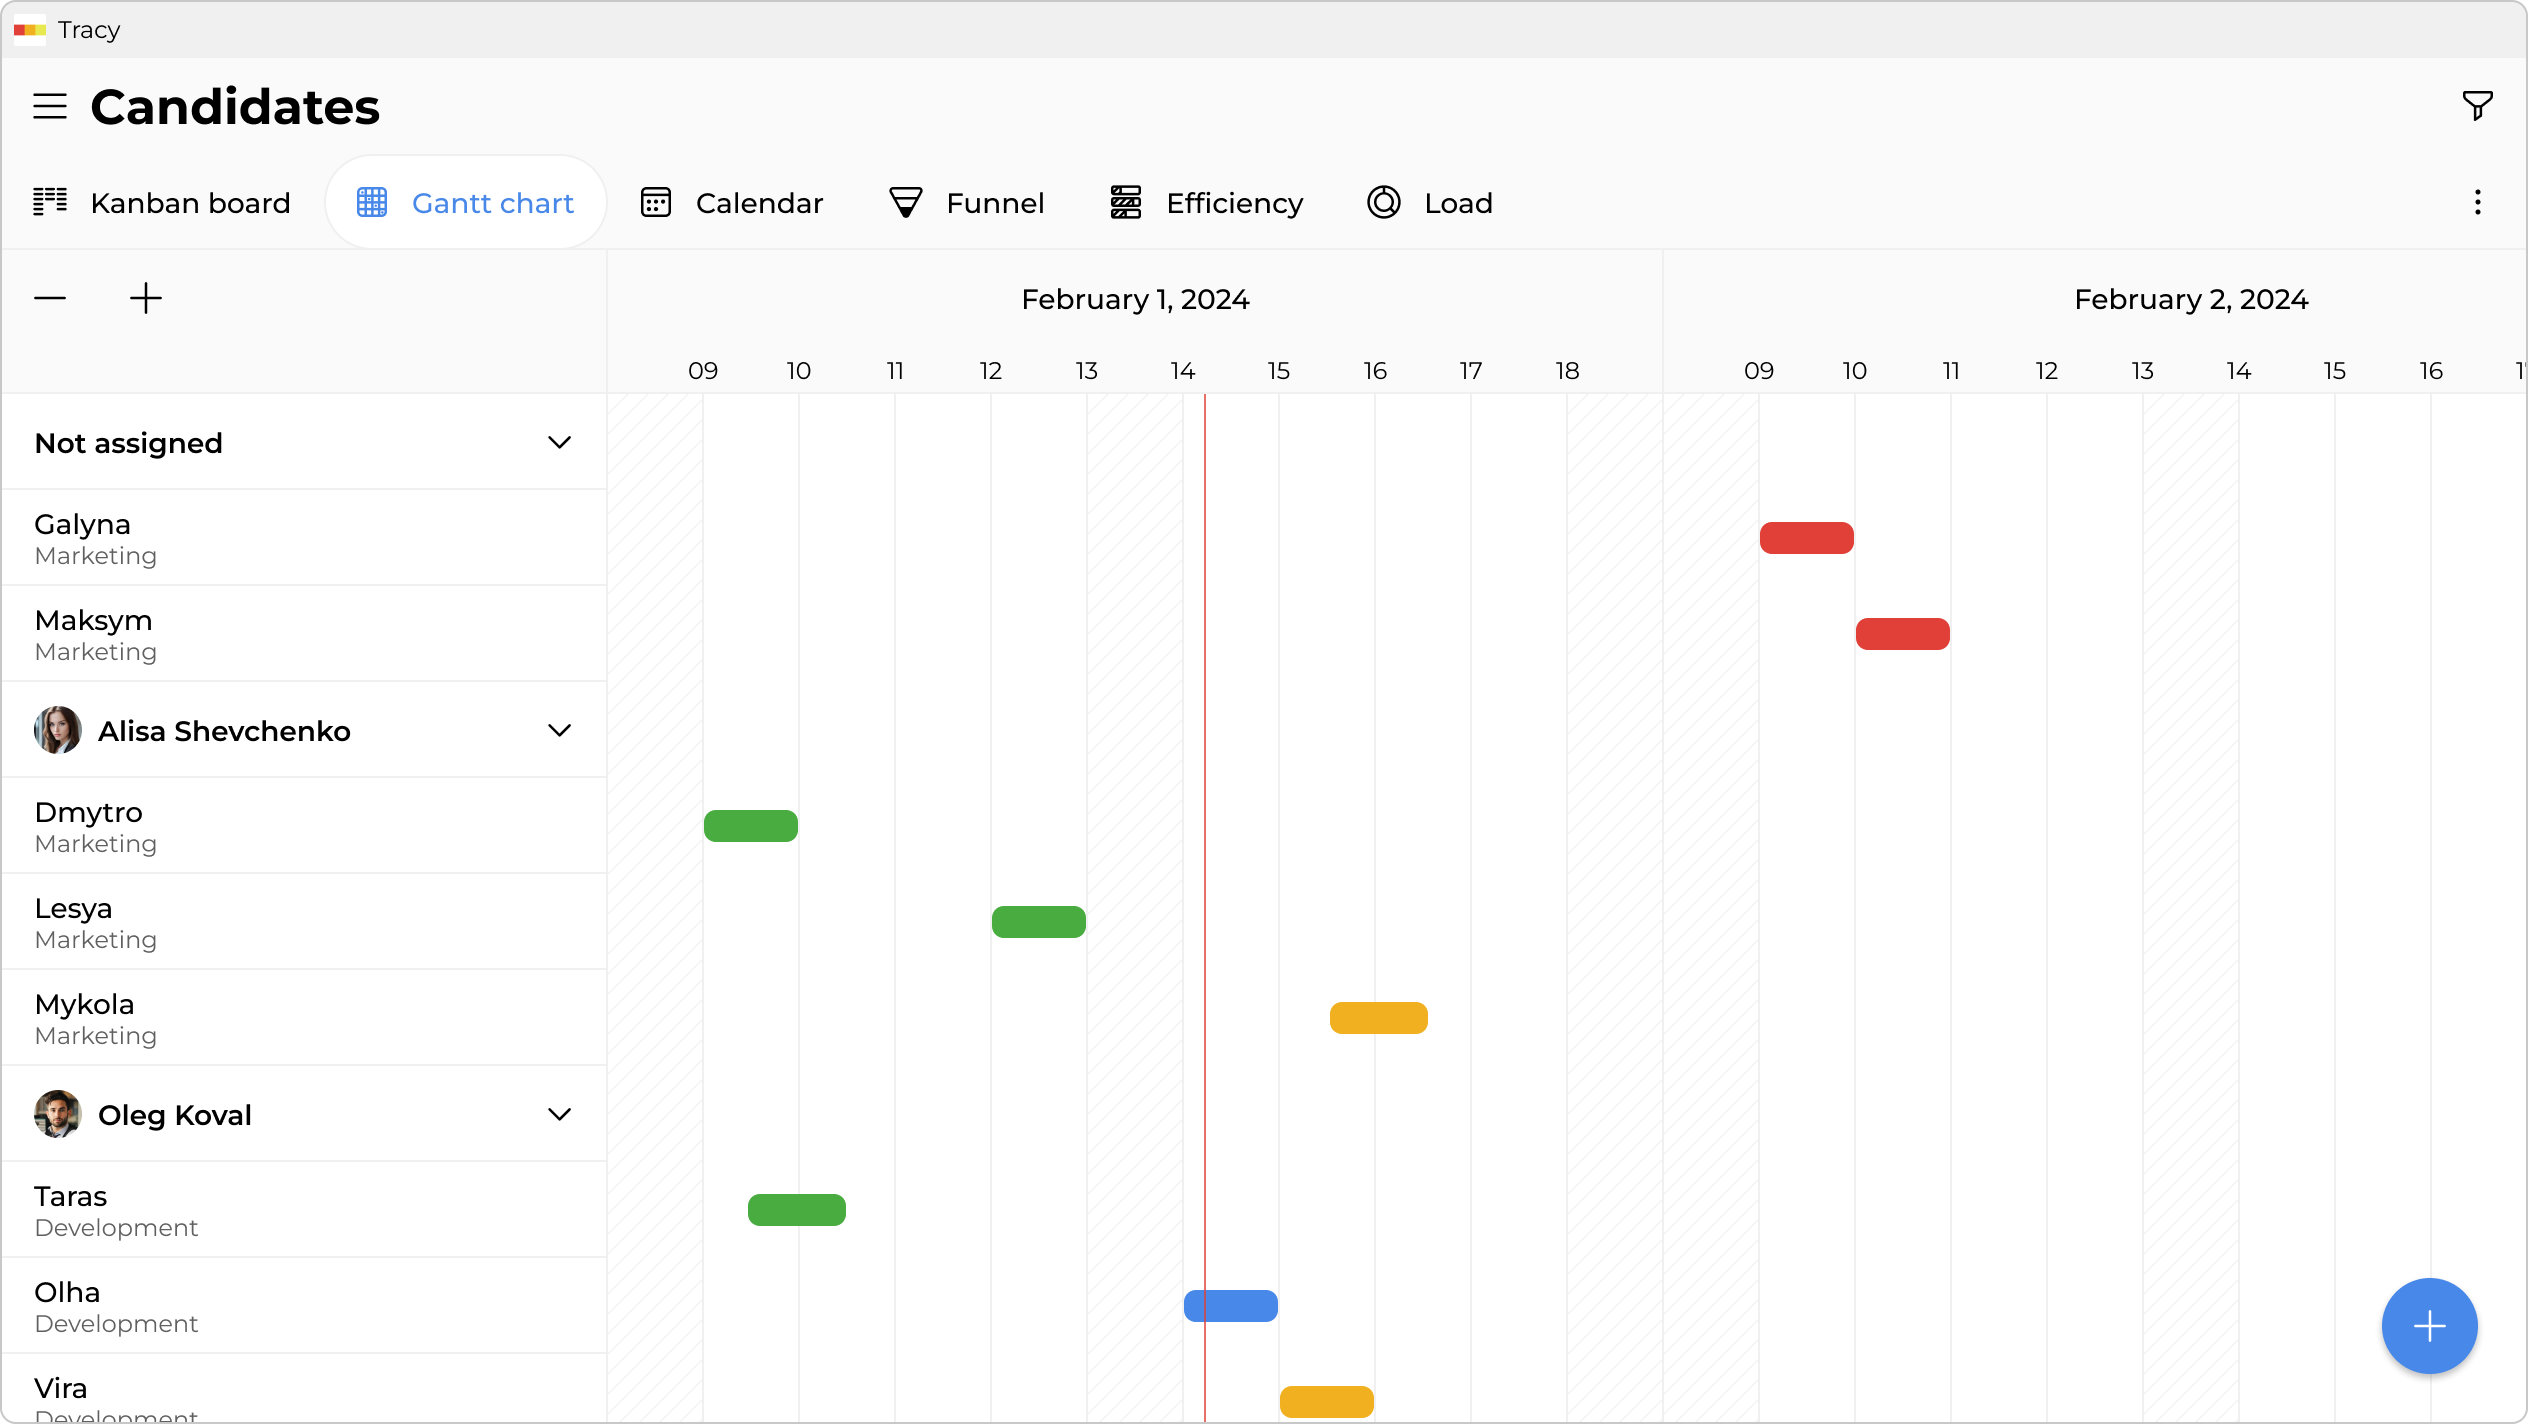Open the Funnel view tab
This screenshot has width=2528, height=1424.
(x=966, y=203)
